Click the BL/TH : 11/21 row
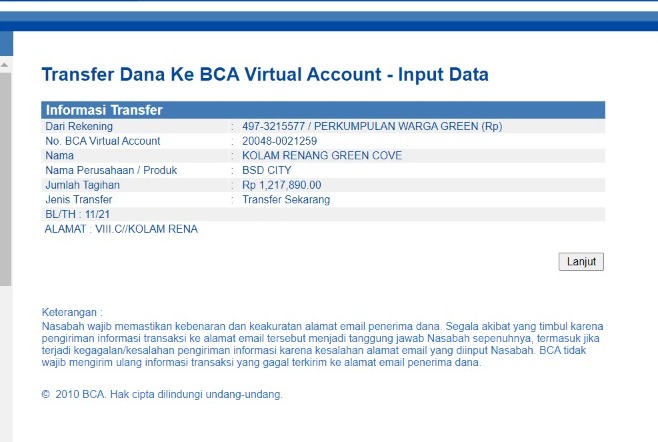Screen dimensions: 658x442 pos(76,215)
